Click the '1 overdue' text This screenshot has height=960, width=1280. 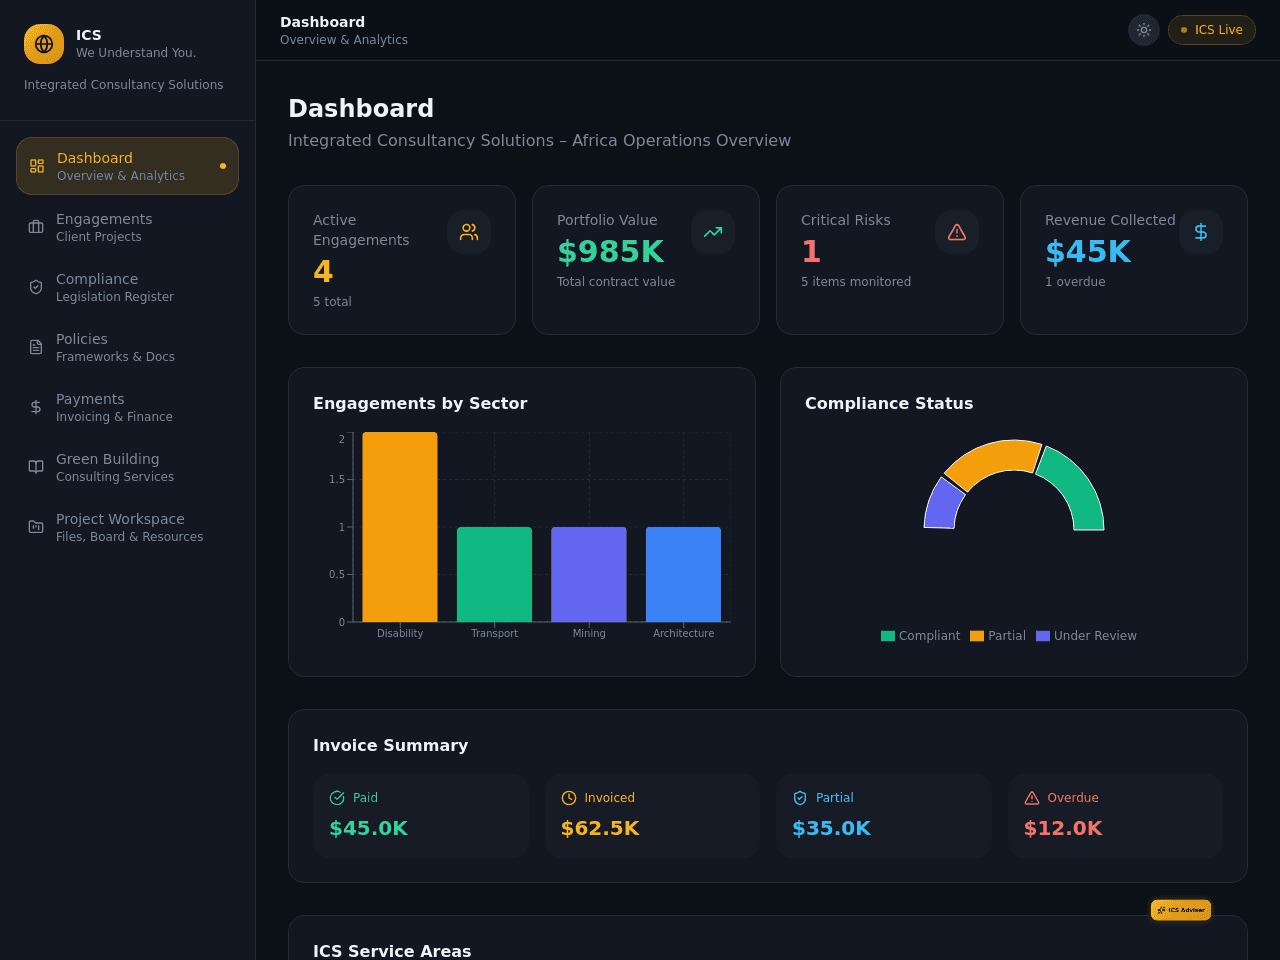click(x=1075, y=282)
